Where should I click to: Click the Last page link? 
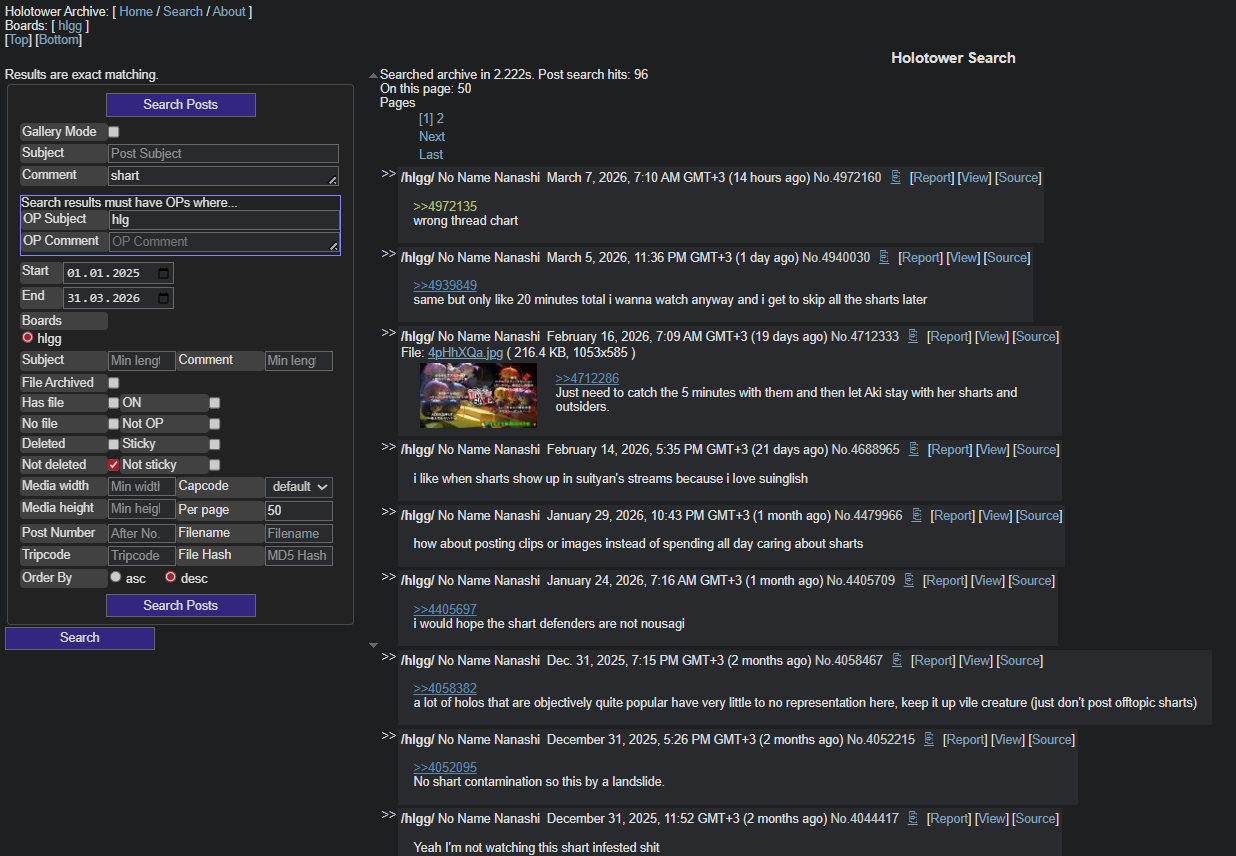431,154
